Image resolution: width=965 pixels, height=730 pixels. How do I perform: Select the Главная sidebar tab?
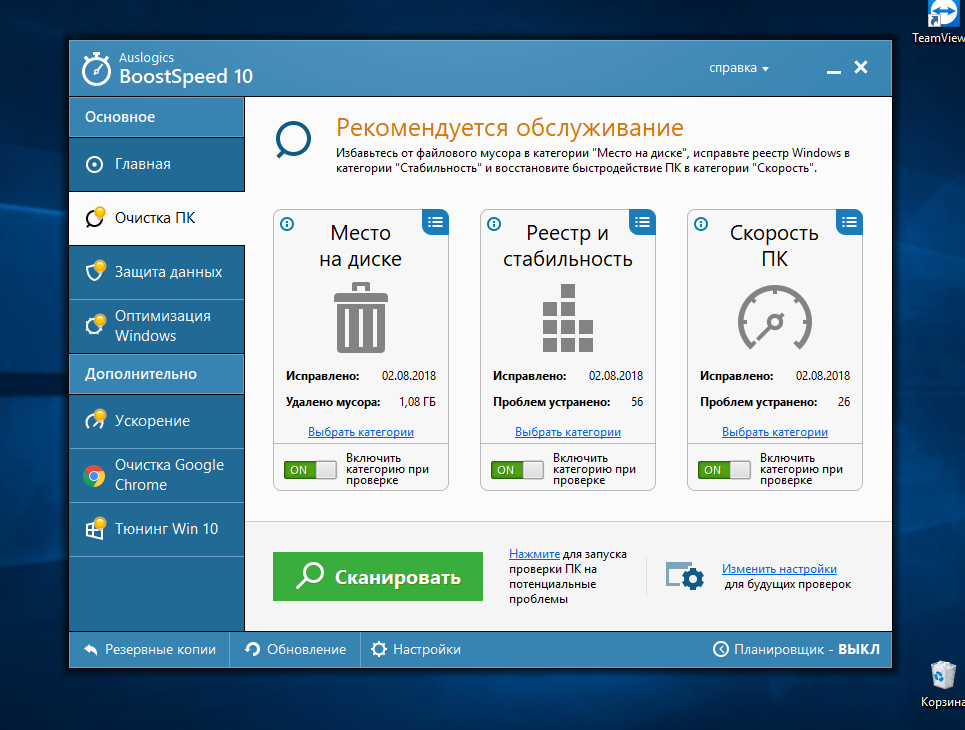coord(157,164)
